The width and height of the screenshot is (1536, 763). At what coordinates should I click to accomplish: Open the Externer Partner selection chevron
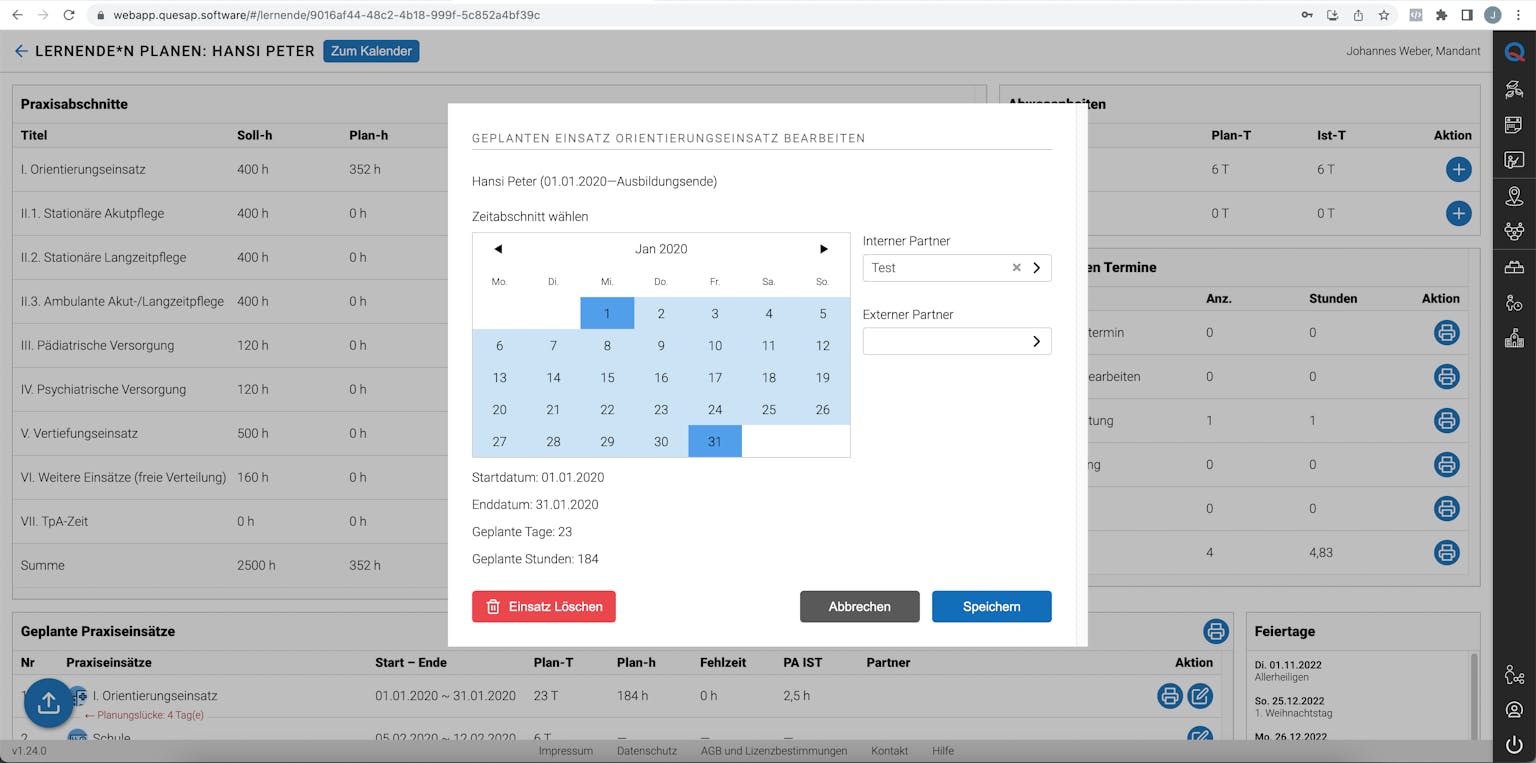tap(1035, 341)
